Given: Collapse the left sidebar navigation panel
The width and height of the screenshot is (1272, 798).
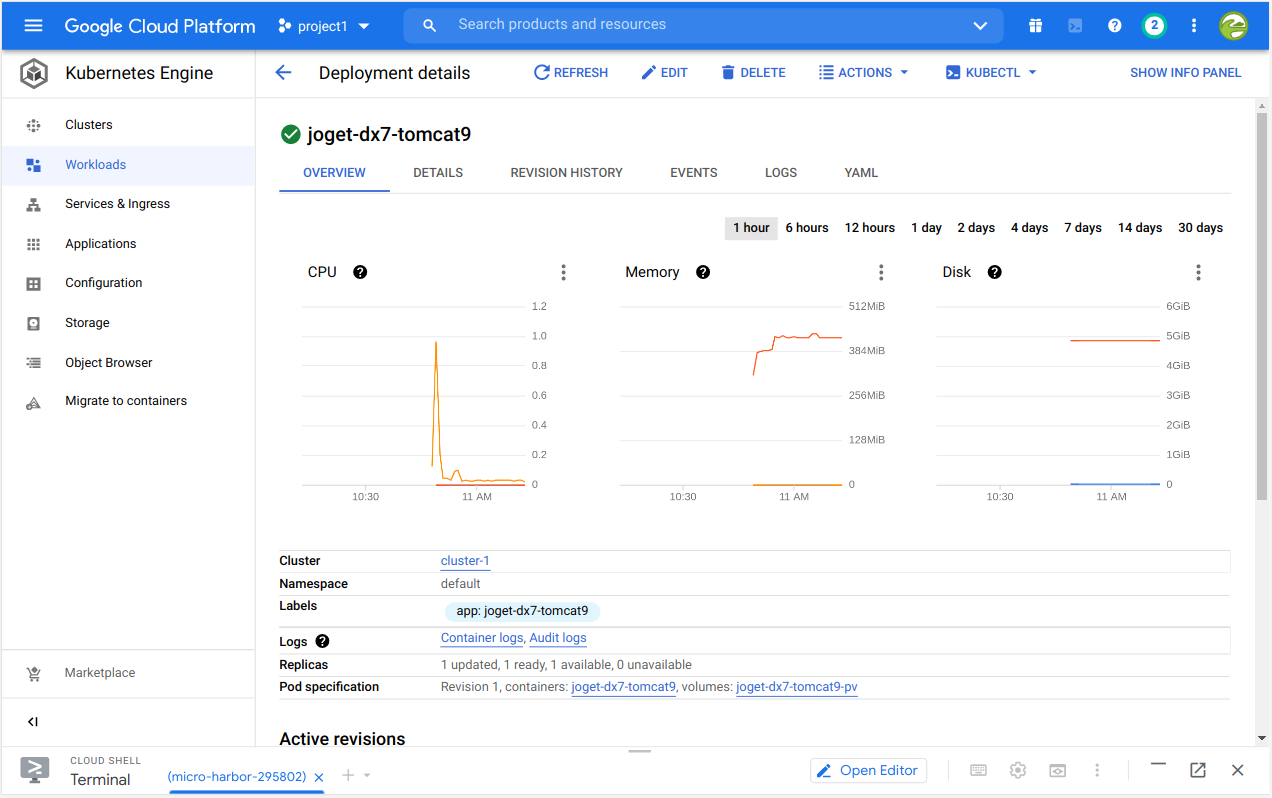Looking at the screenshot, I should 33,722.
